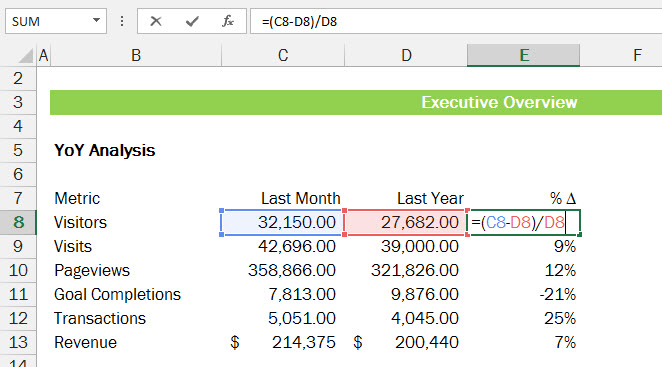This screenshot has height=367, width=662.
Task: Select column D header
Action: pyautogui.click(x=406, y=55)
